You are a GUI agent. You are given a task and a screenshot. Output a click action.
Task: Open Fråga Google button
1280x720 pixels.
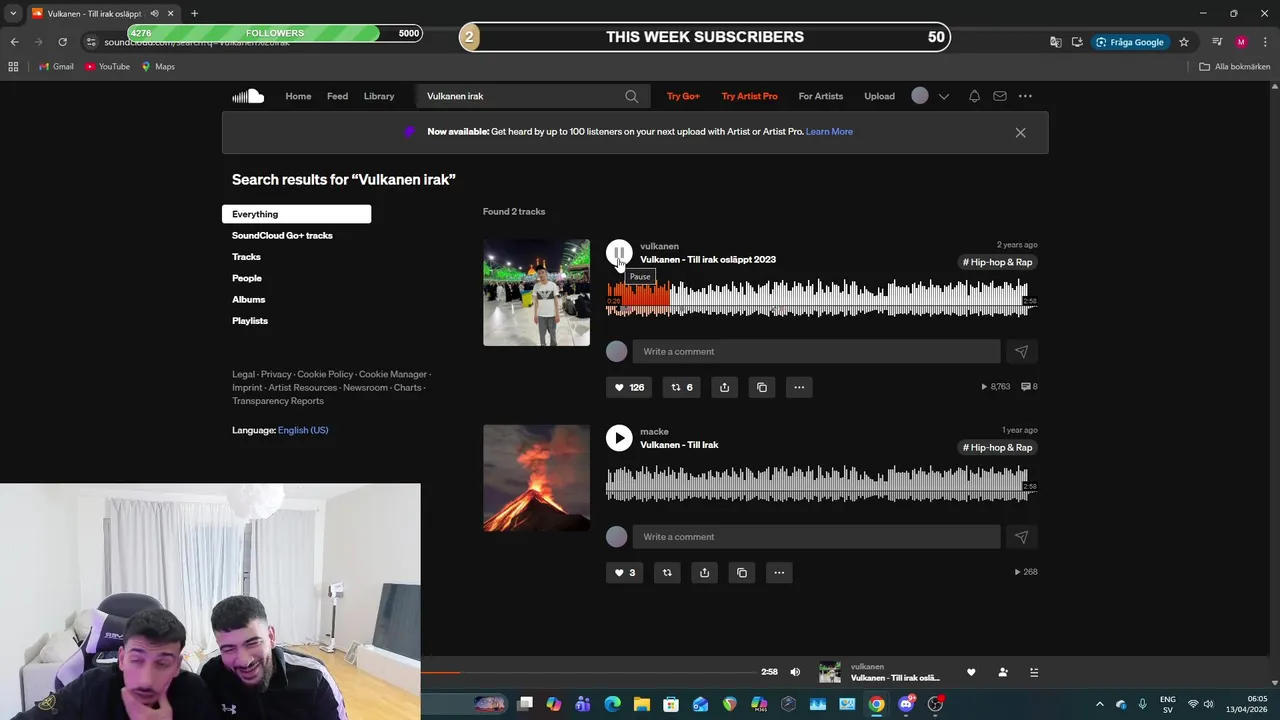tap(1129, 42)
